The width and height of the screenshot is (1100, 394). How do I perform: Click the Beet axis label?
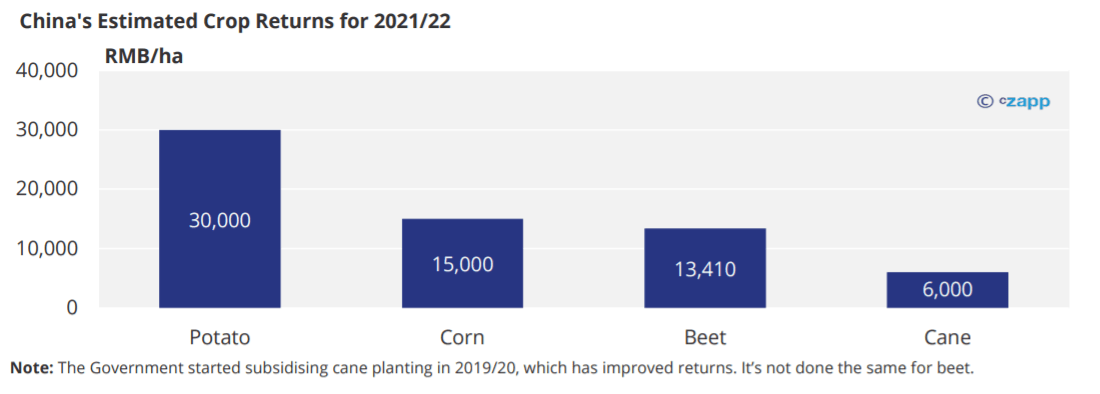tap(705, 337)
